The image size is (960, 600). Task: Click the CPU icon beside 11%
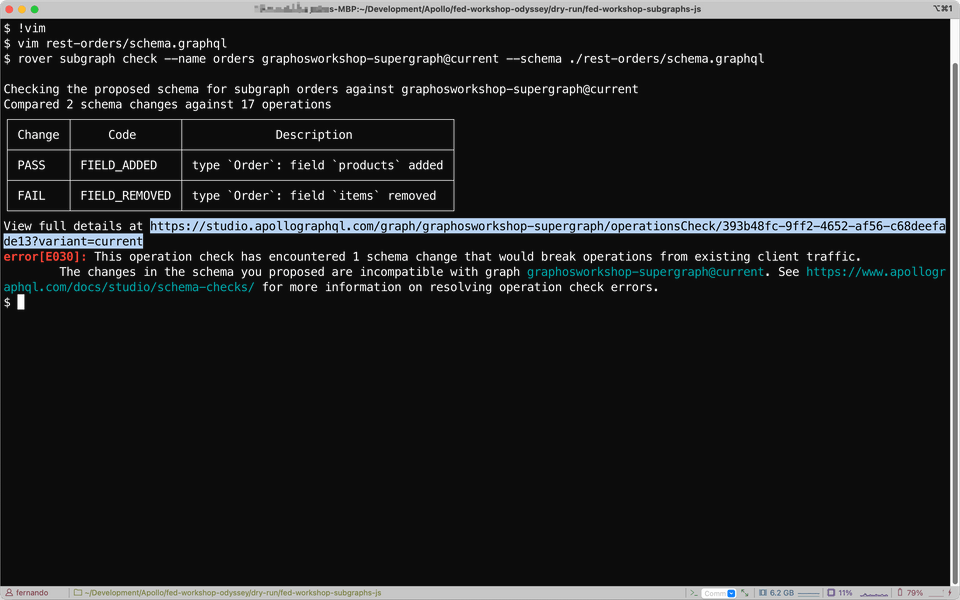coord(831,593)
